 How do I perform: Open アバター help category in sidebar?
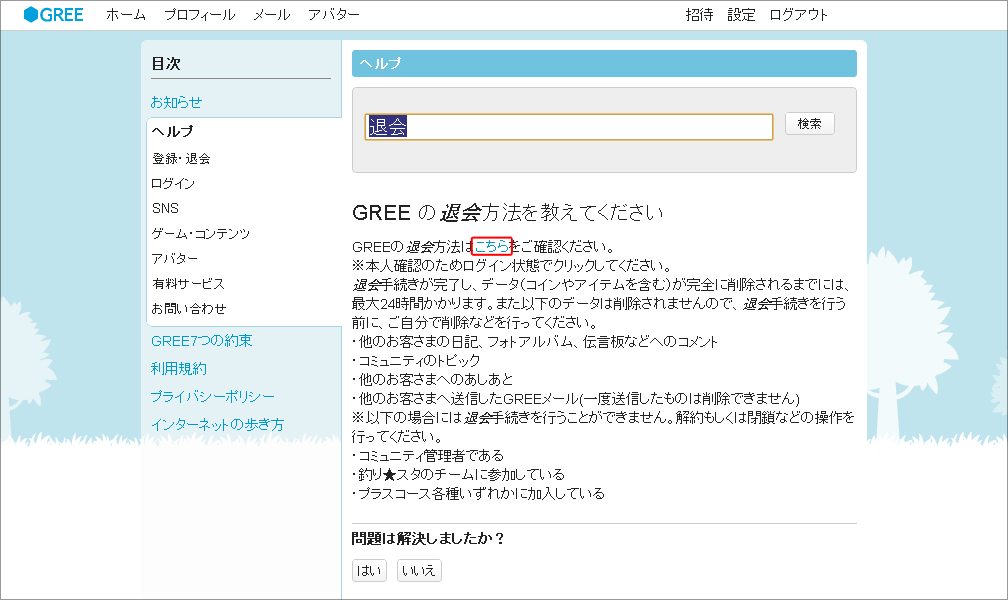175,259
